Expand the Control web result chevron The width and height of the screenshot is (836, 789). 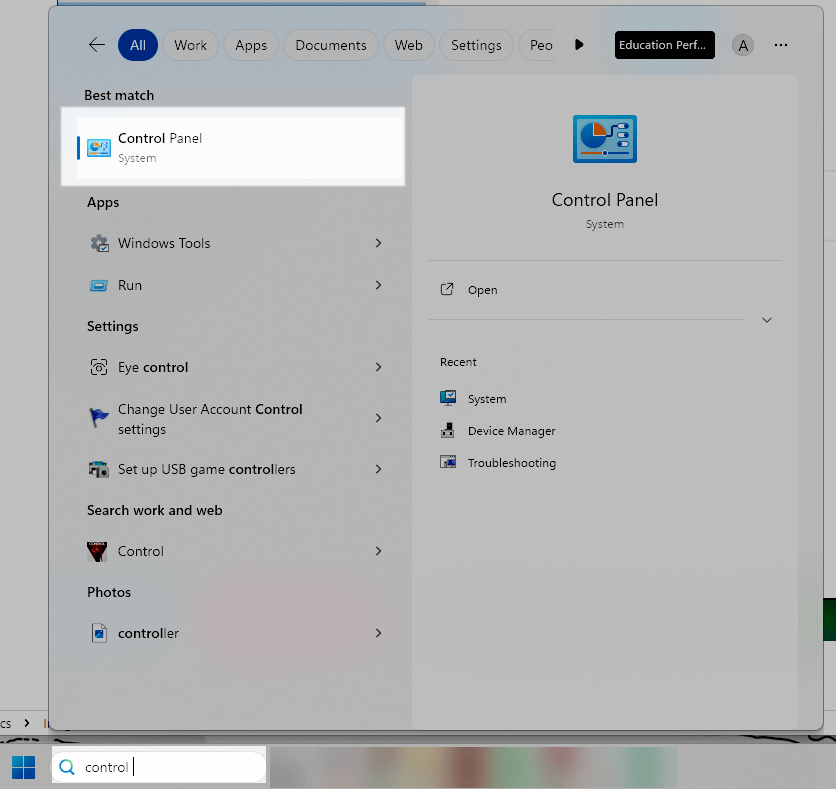point(378,551)
